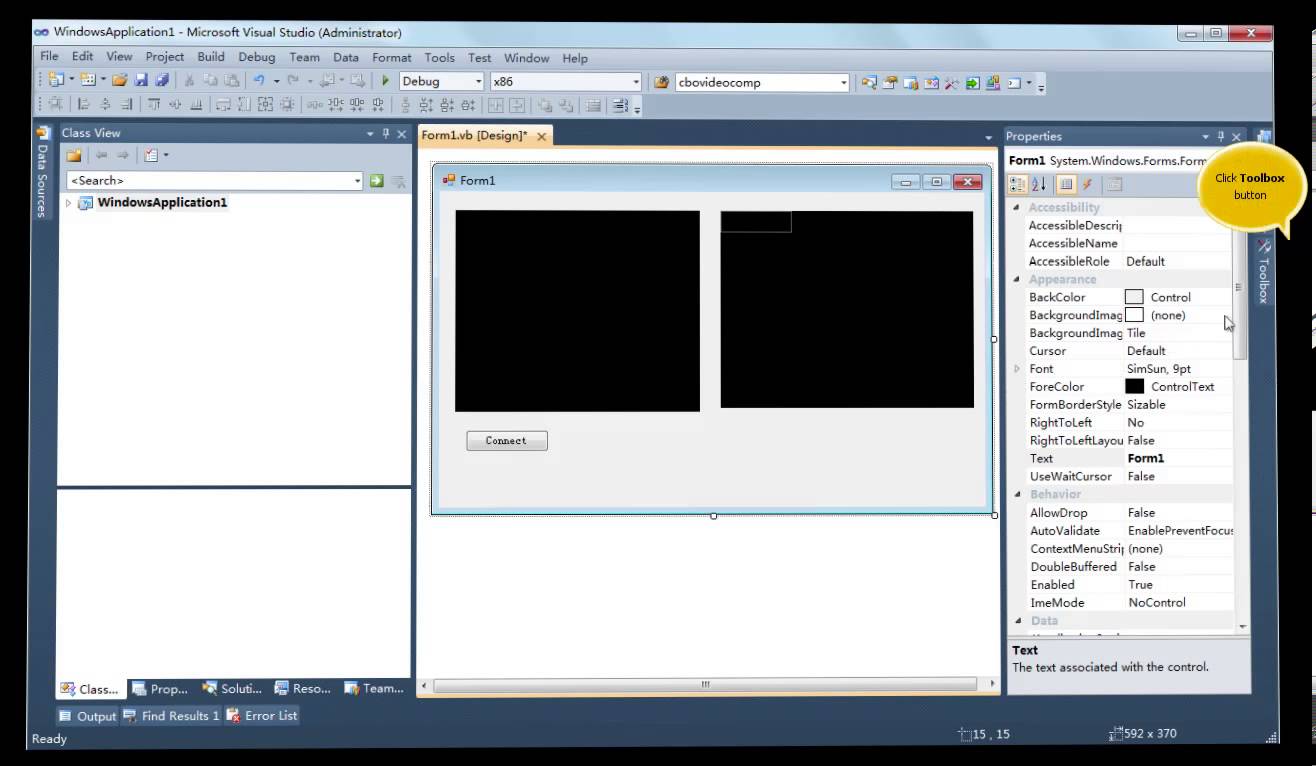This screenshot has height=766, width=1316.
Task: Click the Add New Item toolbar icon
Action: pyautogui.click(x=88, y=81)
